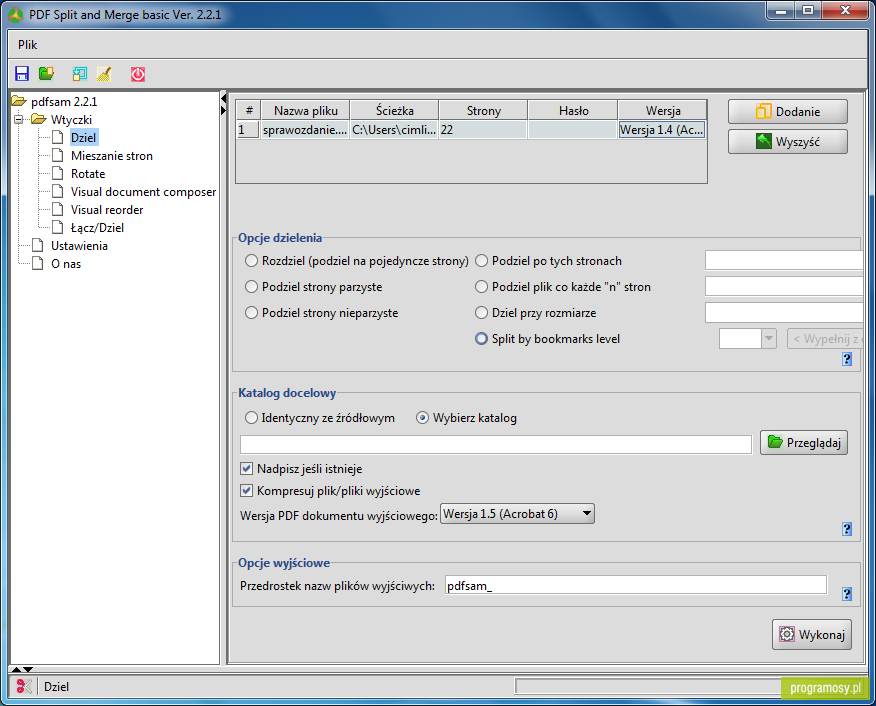Click Ścieżka column header
Viewport: 876px width, 706px height.
(x=394, y=111)
